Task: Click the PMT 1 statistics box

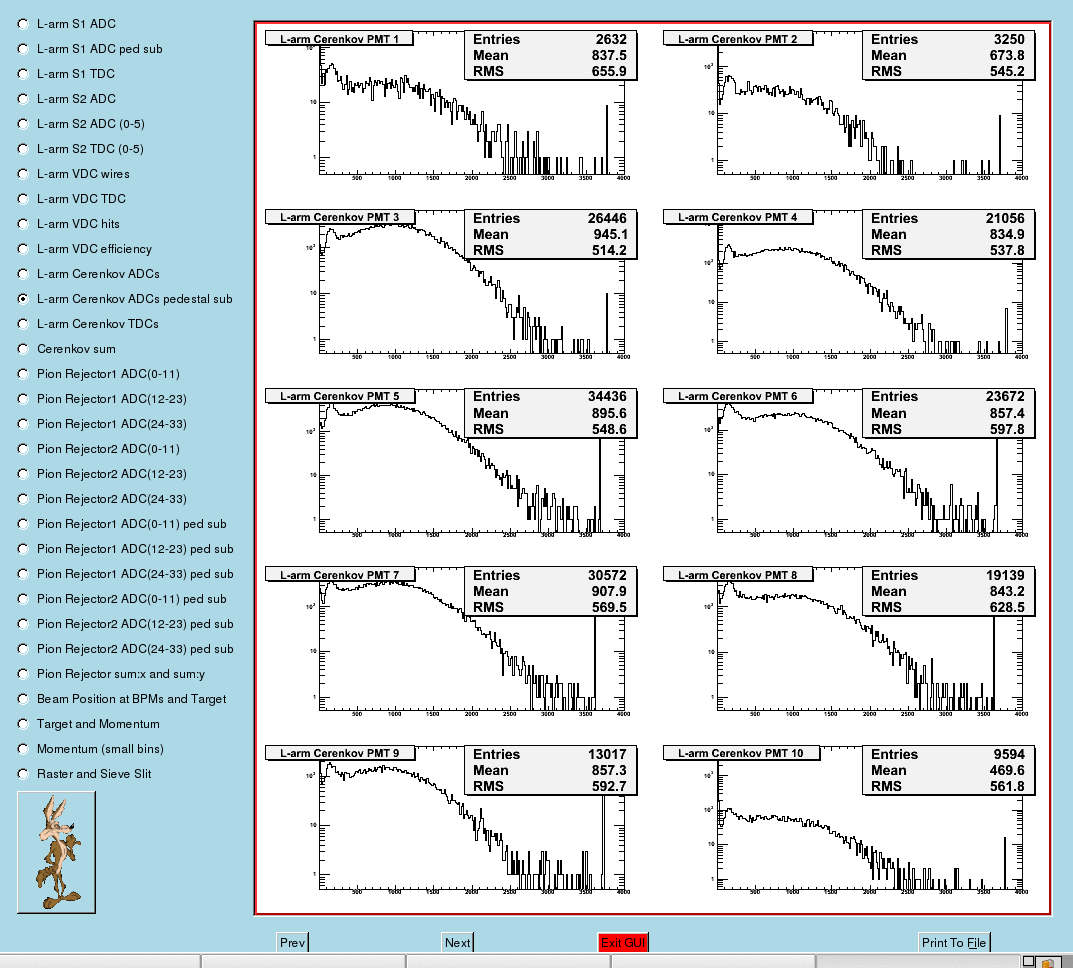Action: click(550, 55)
